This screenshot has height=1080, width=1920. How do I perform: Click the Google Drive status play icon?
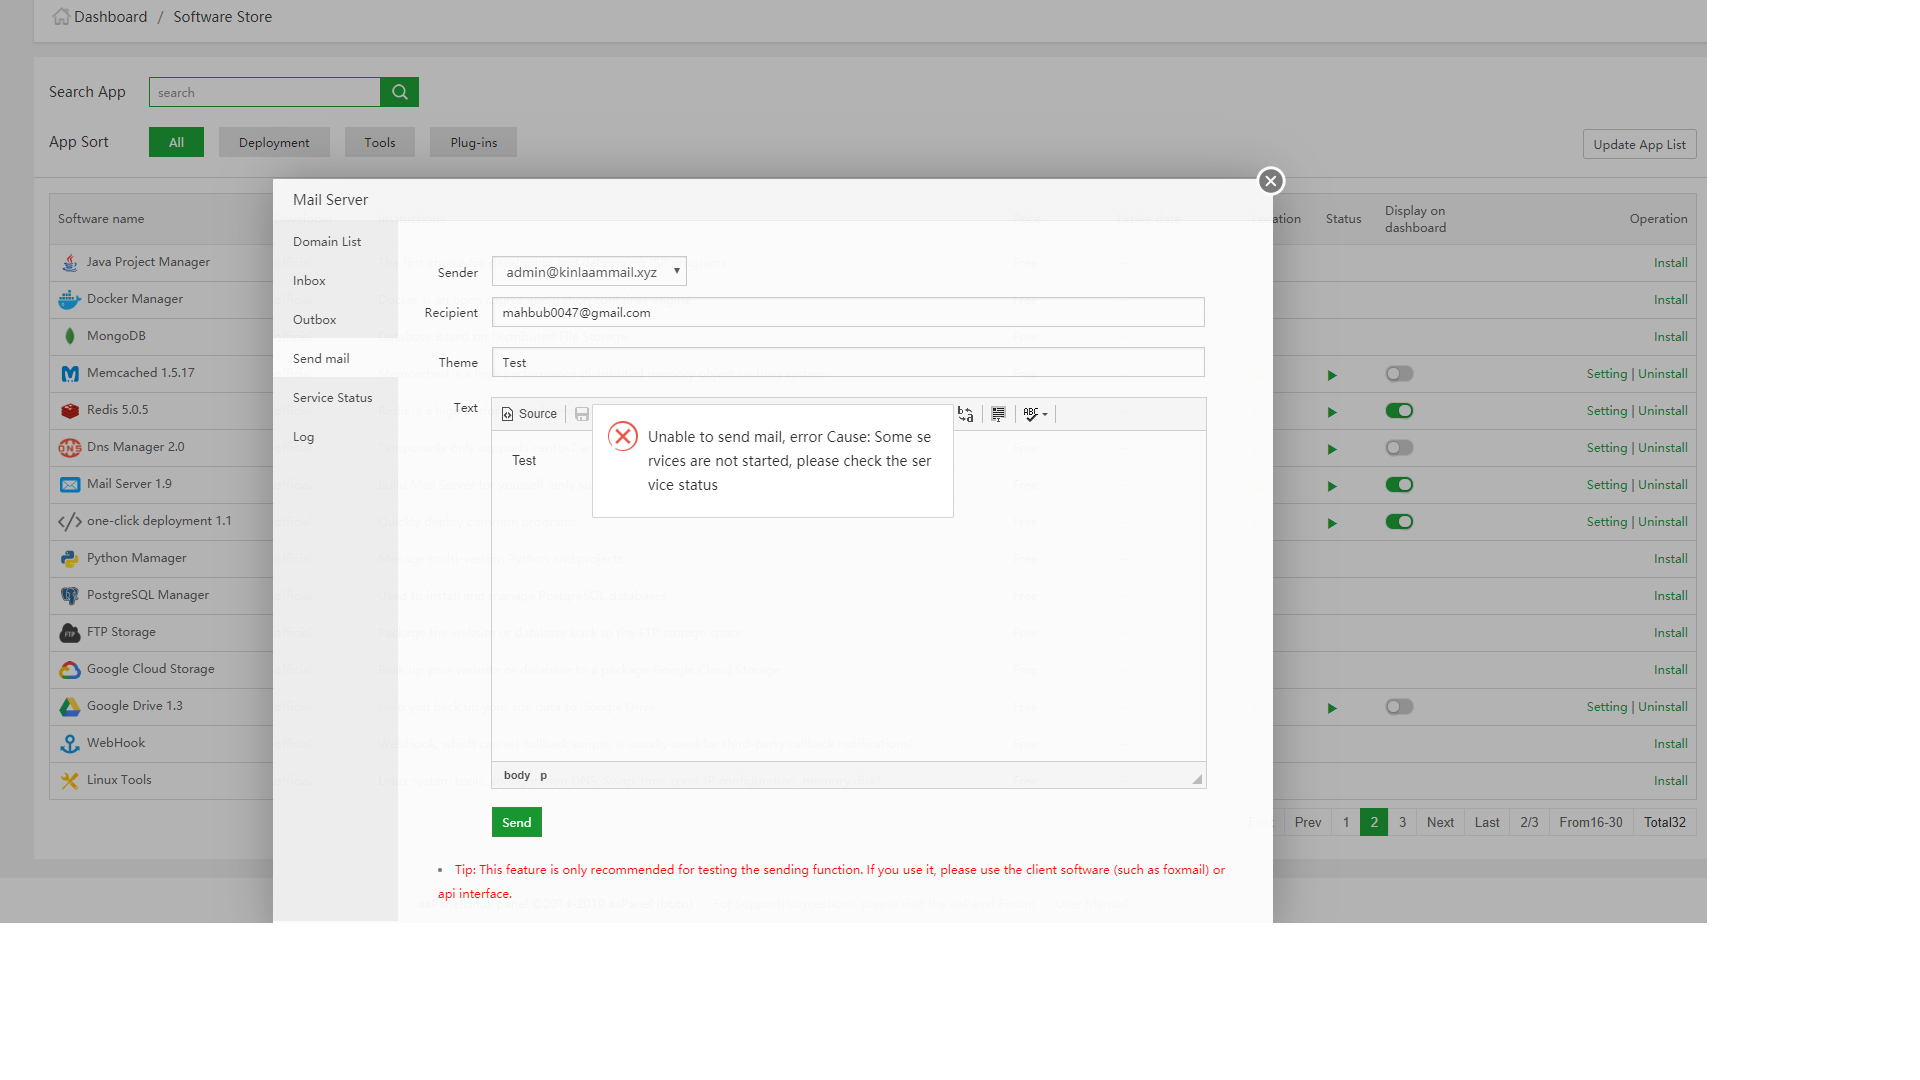(1332, 708)
